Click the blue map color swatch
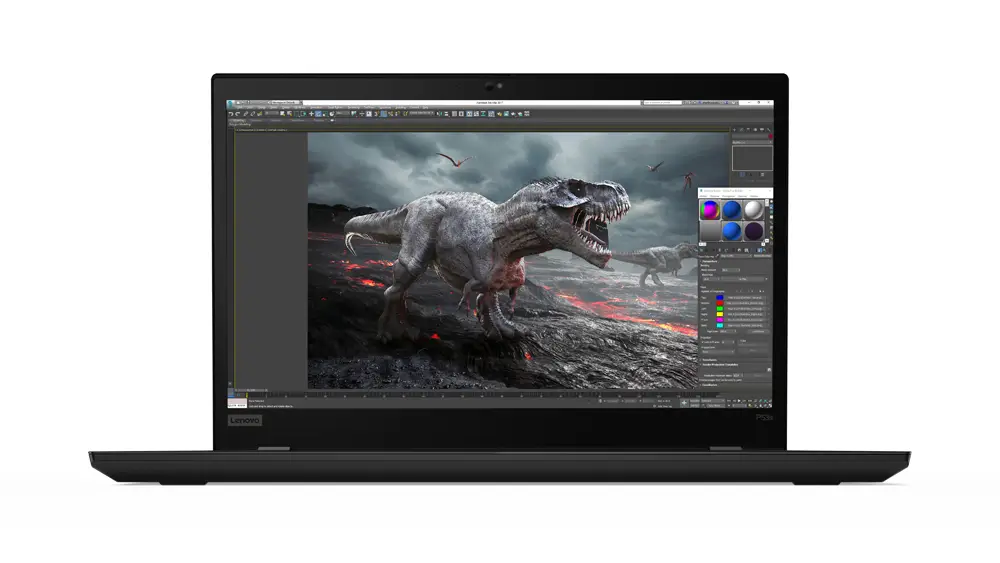Screen dimensions: 1000x563 720,298
